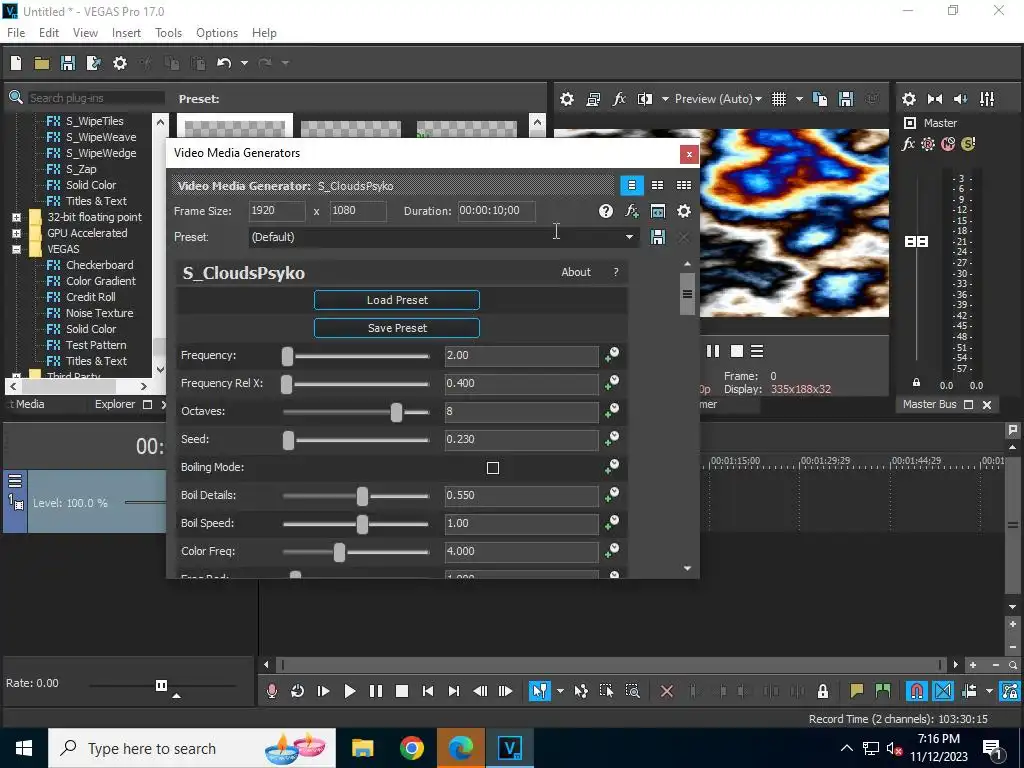
Task: Click the Stop button in transport bar
Action: [x=402, y=691]
